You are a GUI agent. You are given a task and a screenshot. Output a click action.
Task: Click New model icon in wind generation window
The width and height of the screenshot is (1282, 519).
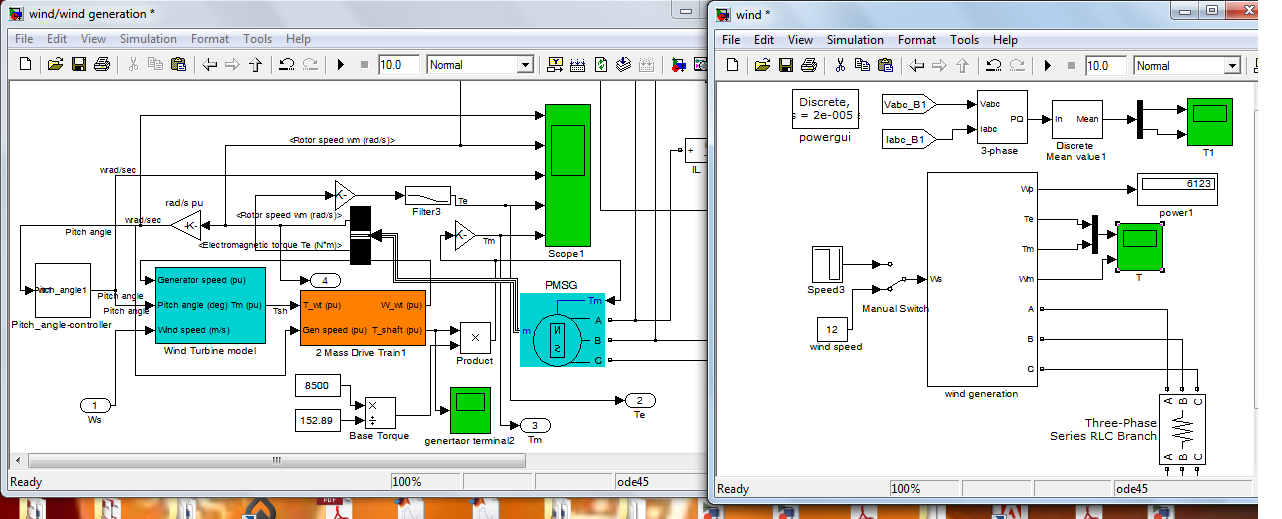click(x=26, y=64)
